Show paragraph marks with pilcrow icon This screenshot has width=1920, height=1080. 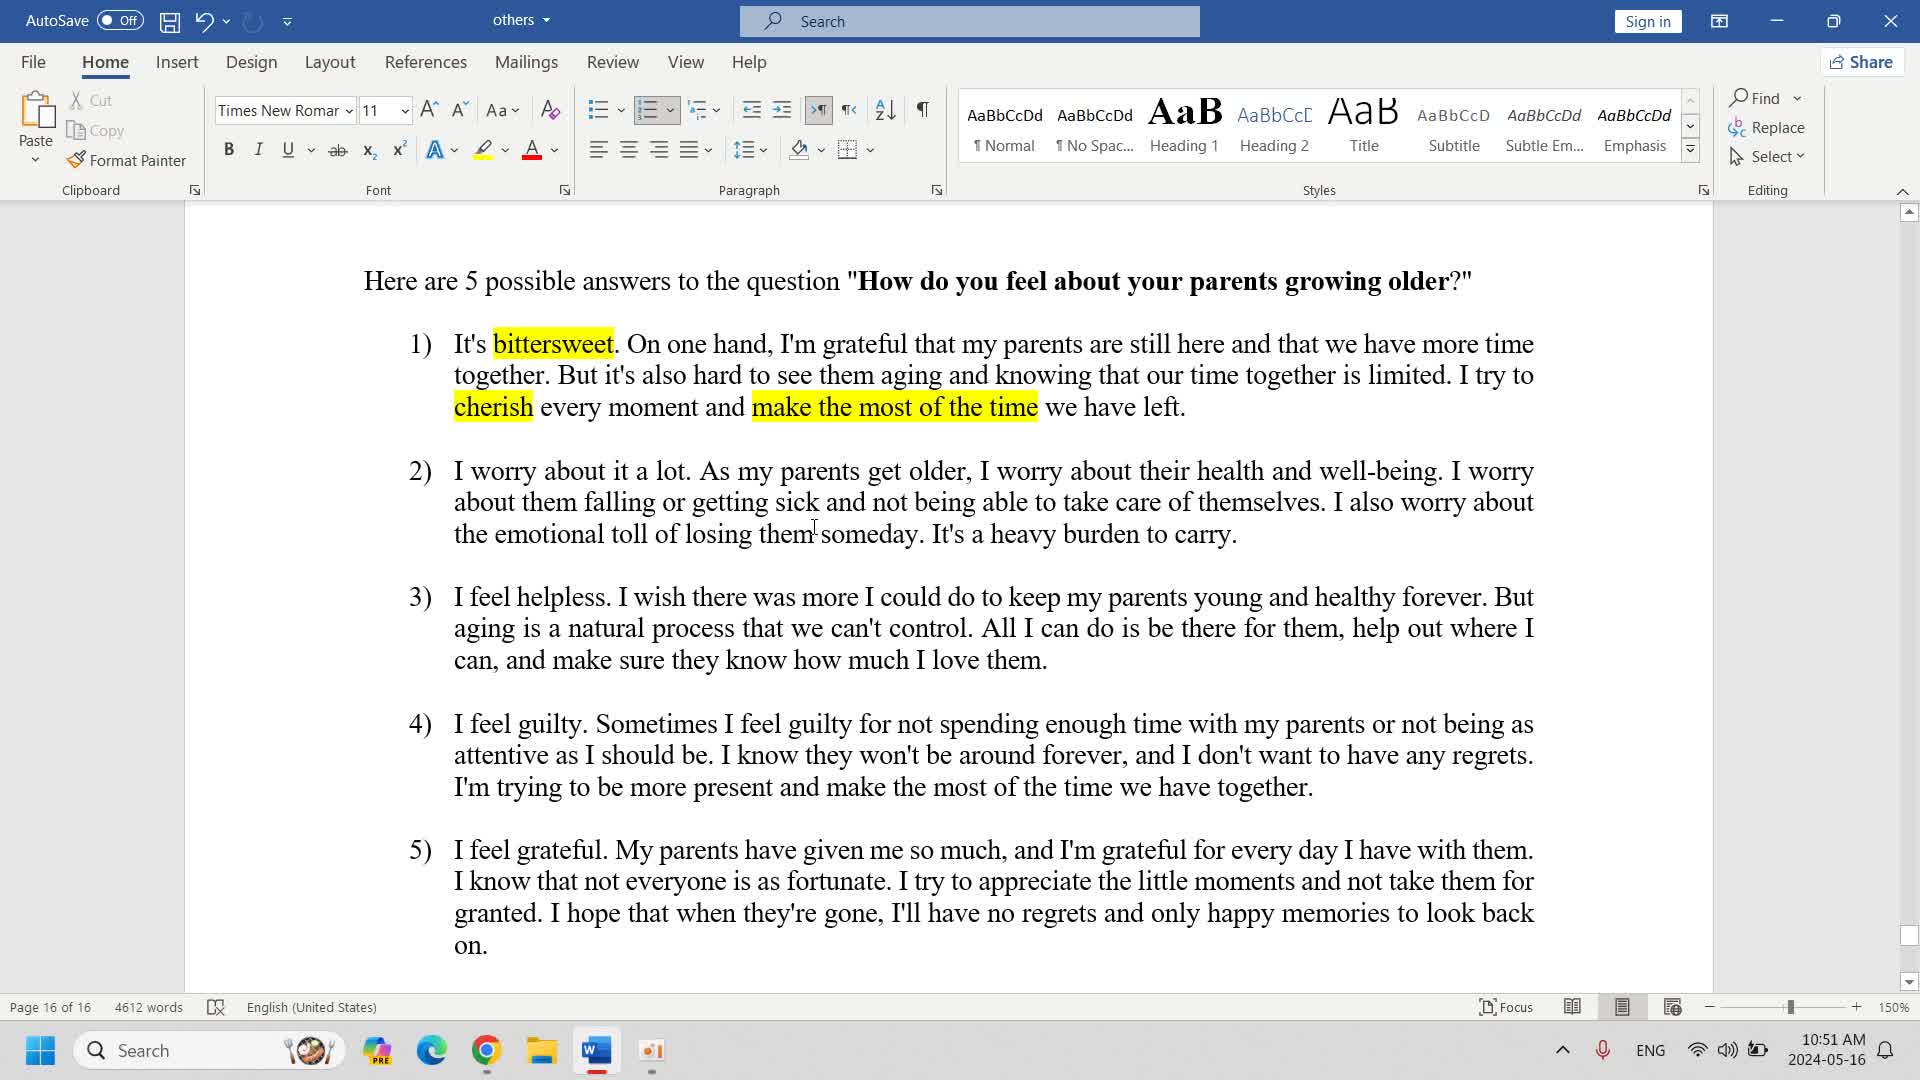(x=923, y=110)
